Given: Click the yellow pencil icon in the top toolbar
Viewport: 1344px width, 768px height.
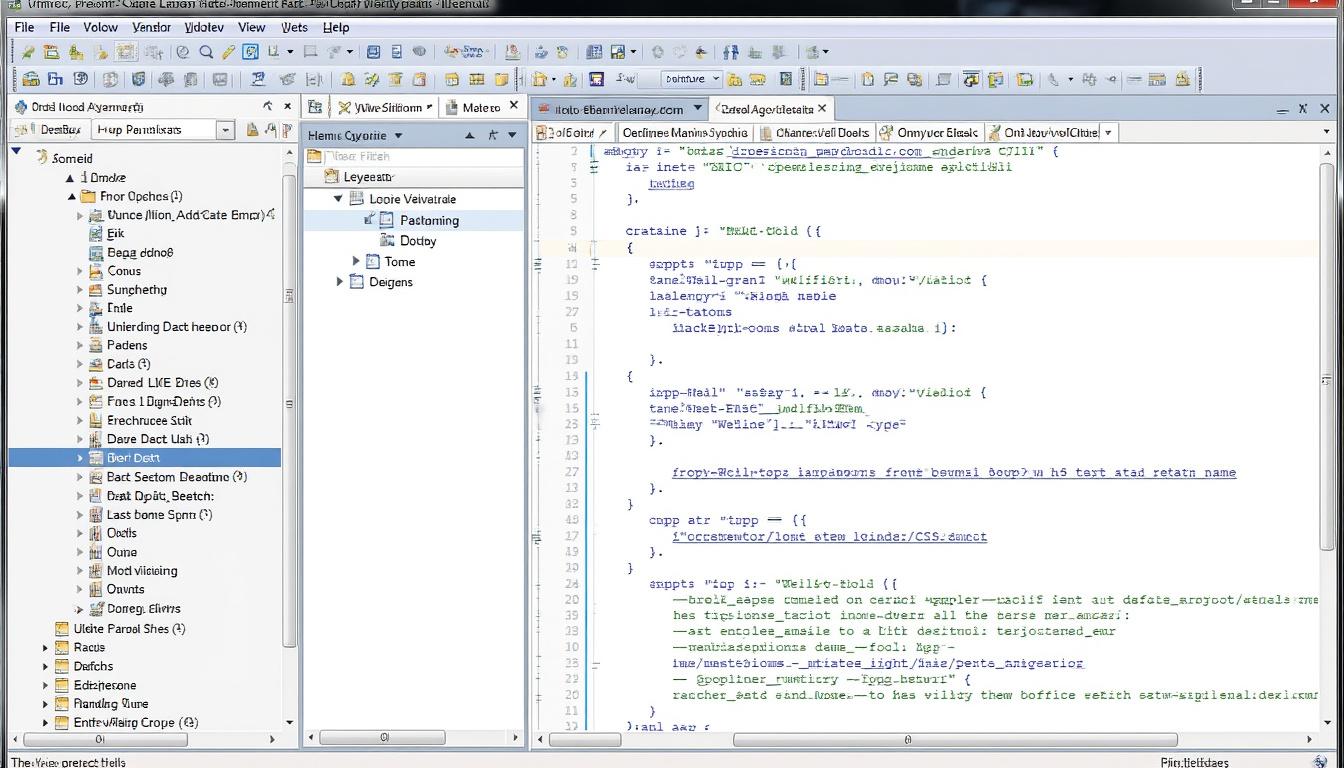Looking at the screenshot, I should [x=228, y=52].
